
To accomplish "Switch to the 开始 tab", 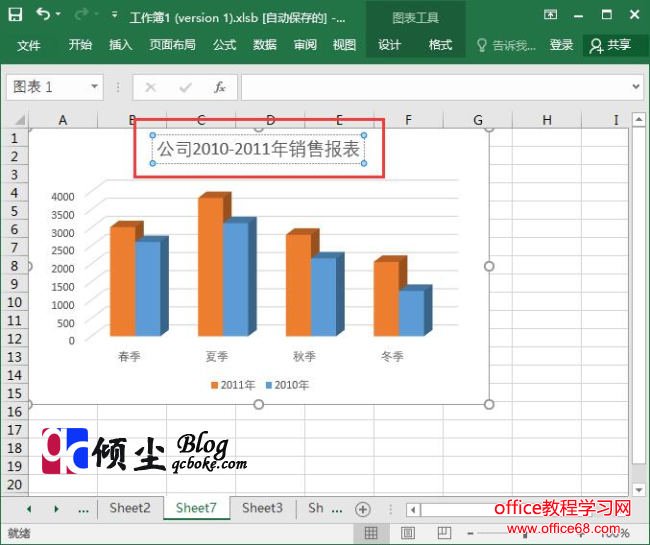I will (80, 44).
